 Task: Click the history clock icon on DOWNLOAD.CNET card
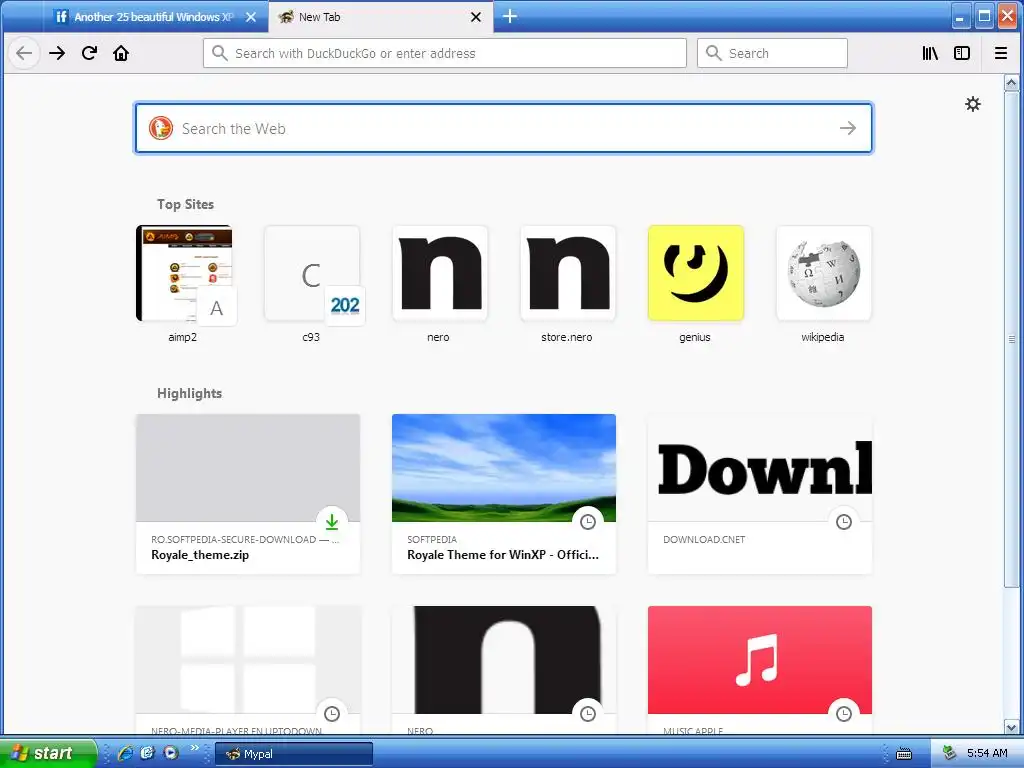(844, 521)
